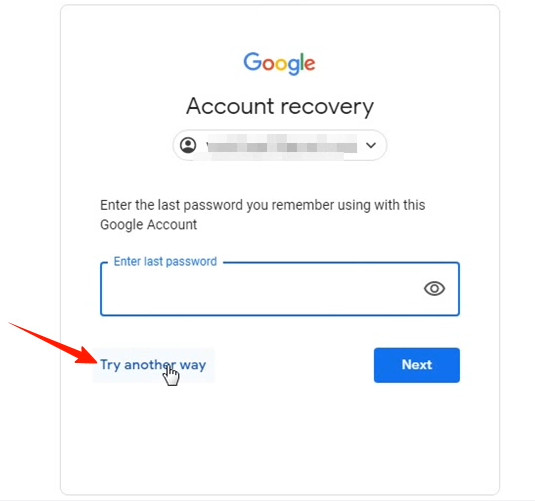535x501 pixels.
Task: Click the blue Next button
Action: coord(417,365)
